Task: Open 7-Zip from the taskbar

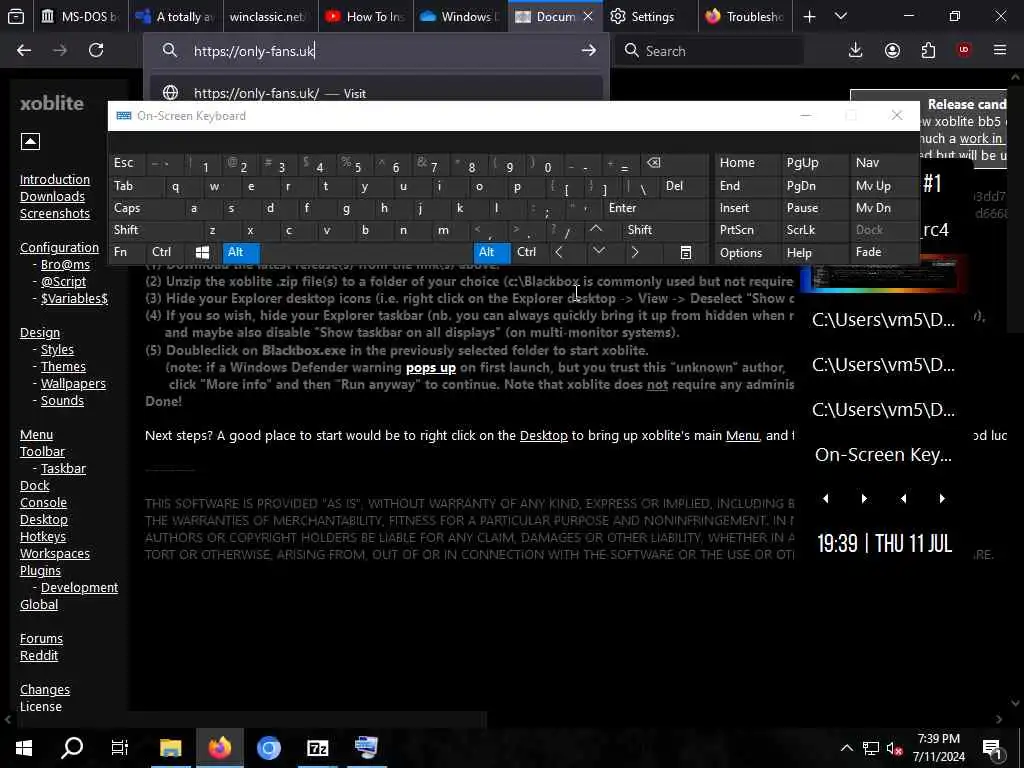Action: (317, 748)
